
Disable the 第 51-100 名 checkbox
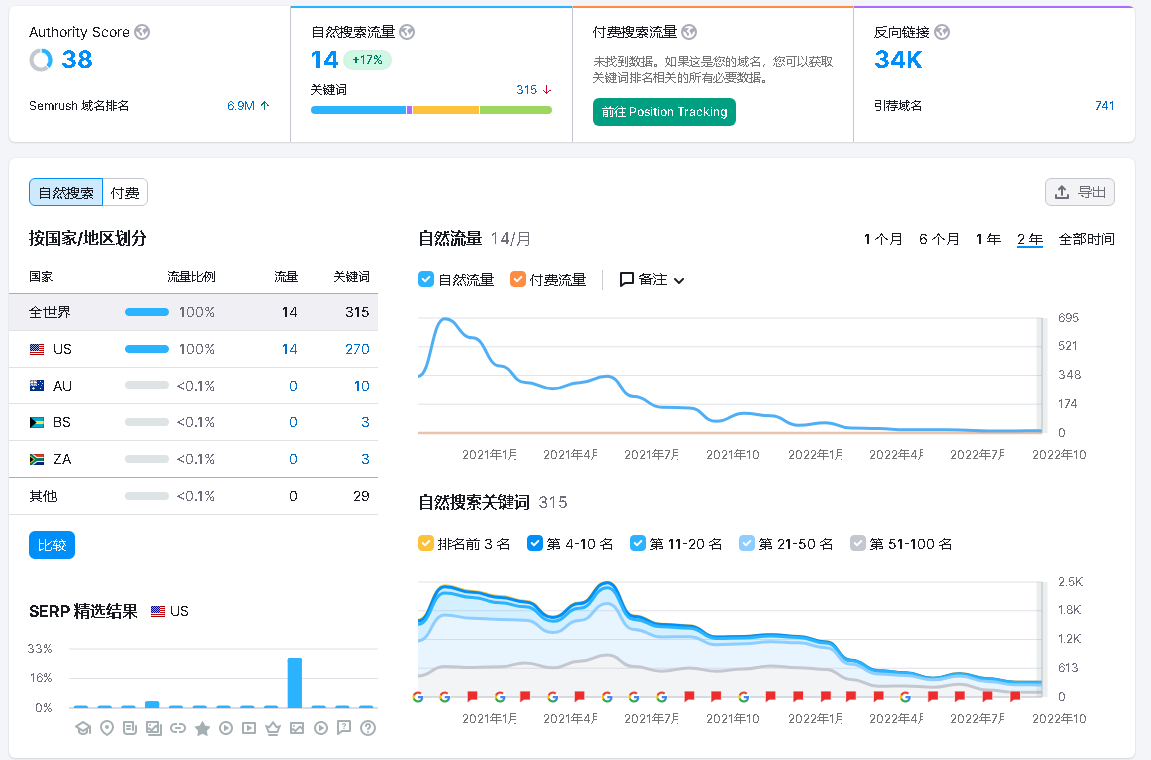[858, 544]
